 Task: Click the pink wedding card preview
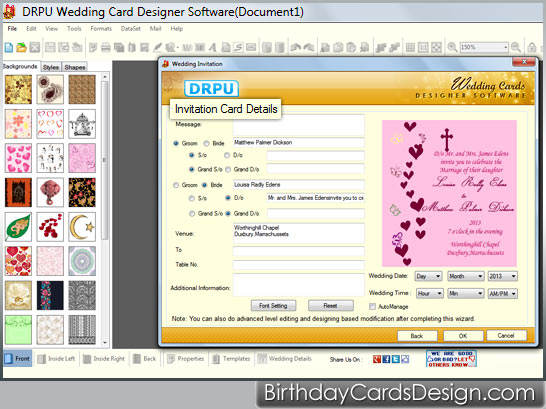point(449,193)
